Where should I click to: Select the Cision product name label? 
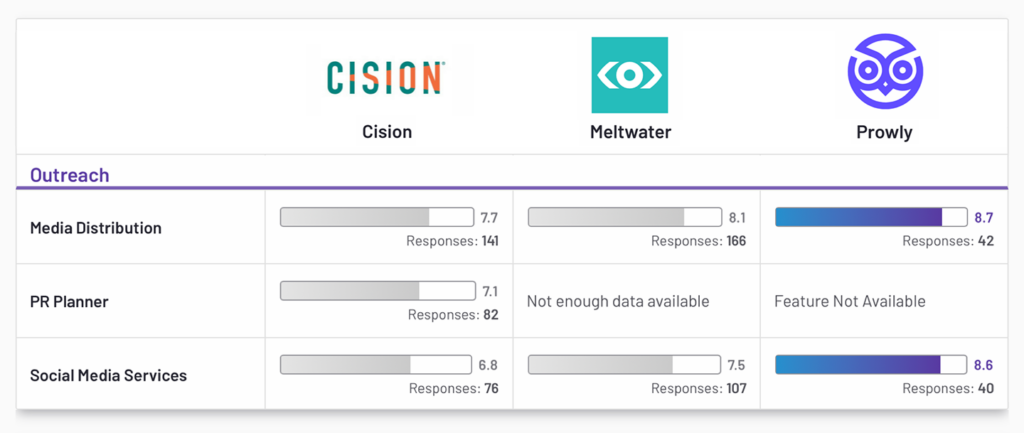[x=387, y=131]
